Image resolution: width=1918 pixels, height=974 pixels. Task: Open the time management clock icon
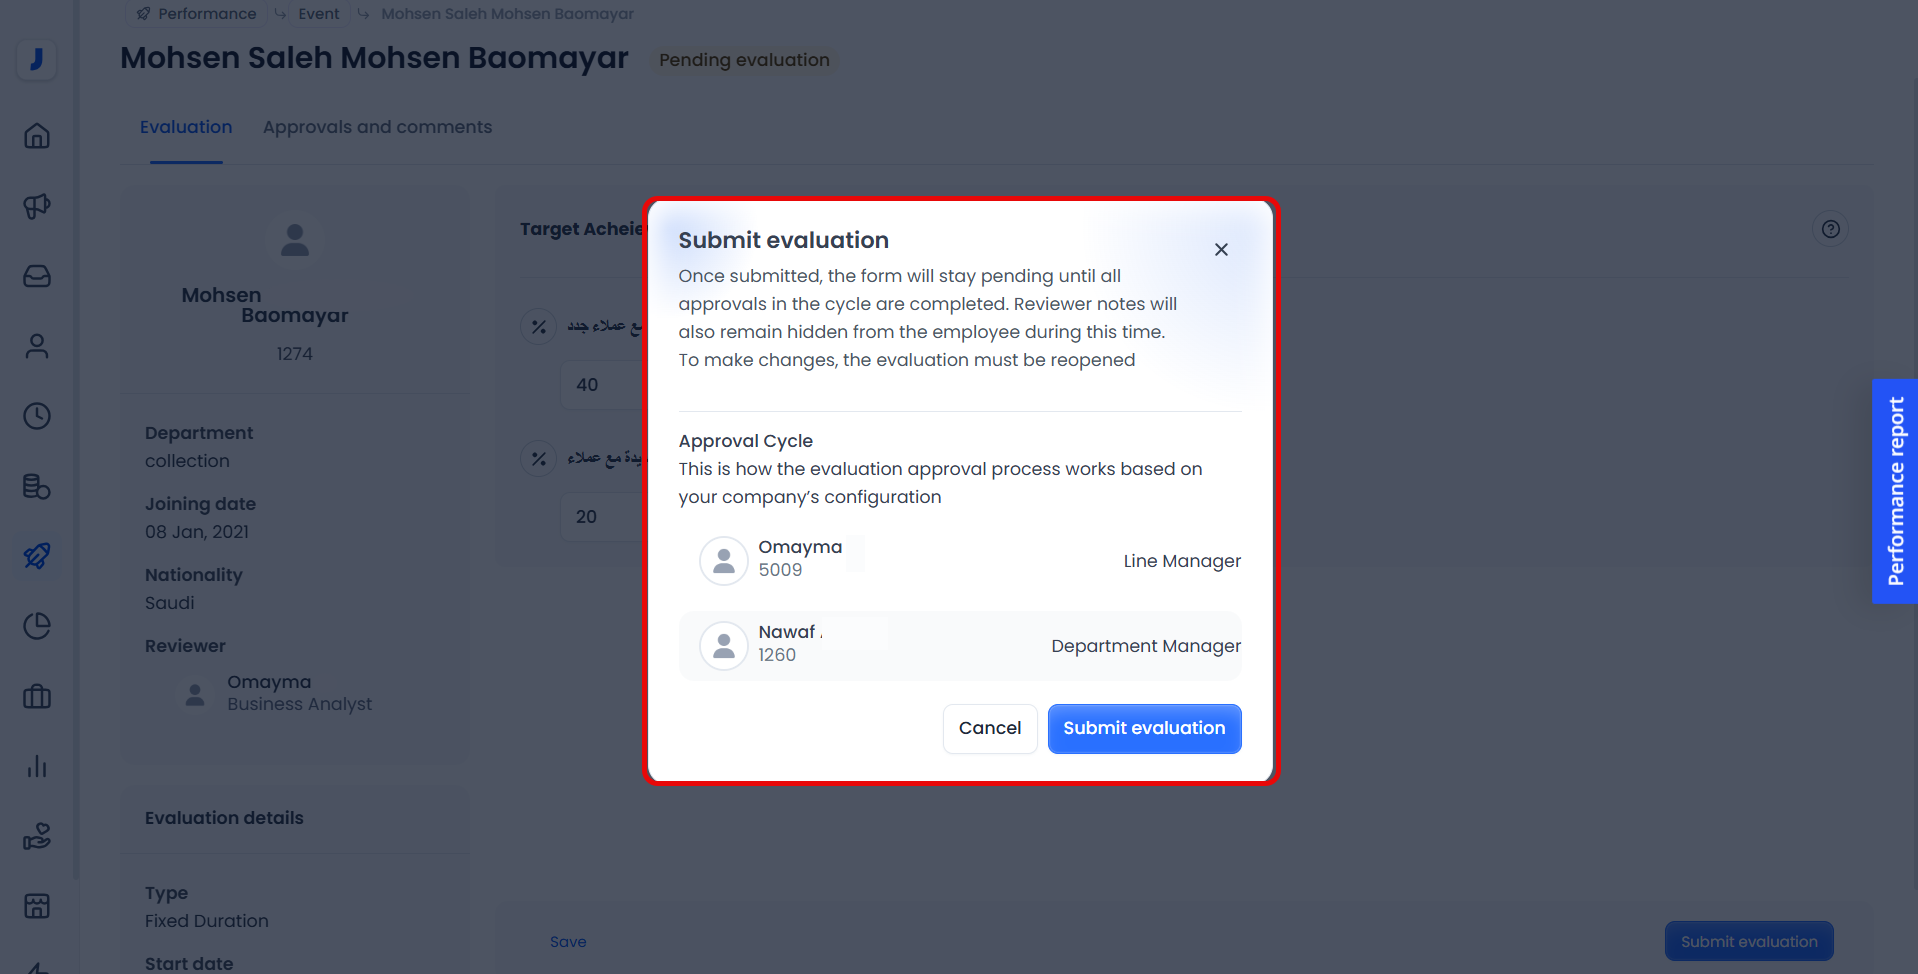[x=37, y=416]
